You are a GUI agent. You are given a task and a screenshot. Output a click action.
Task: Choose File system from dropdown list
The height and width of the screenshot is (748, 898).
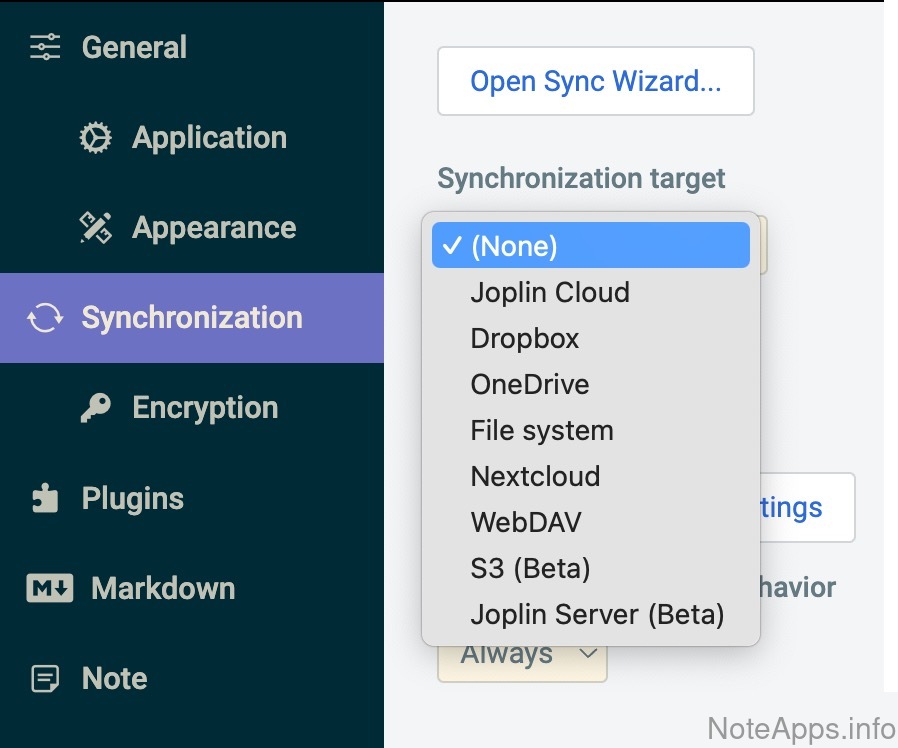pyautogui.click(x=542, y=431)
